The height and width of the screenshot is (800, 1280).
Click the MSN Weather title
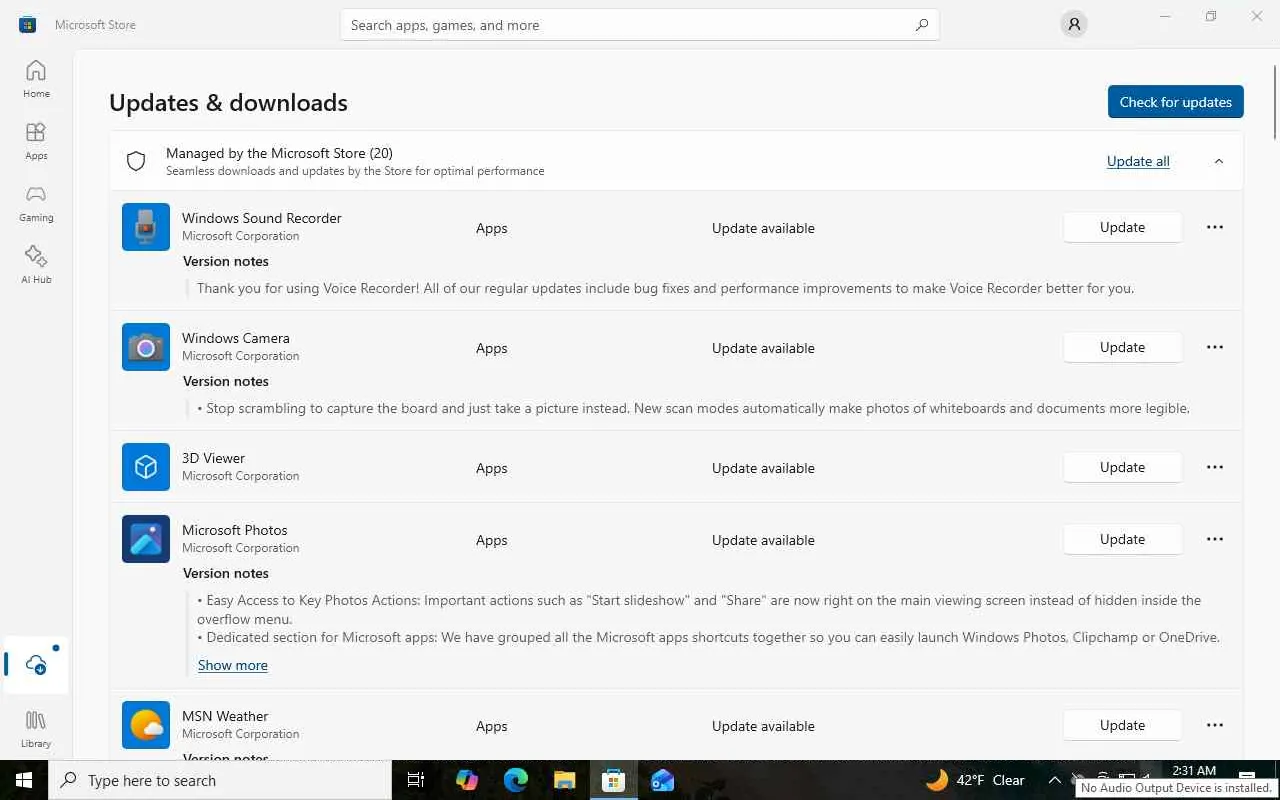click(x=225, y=716)
